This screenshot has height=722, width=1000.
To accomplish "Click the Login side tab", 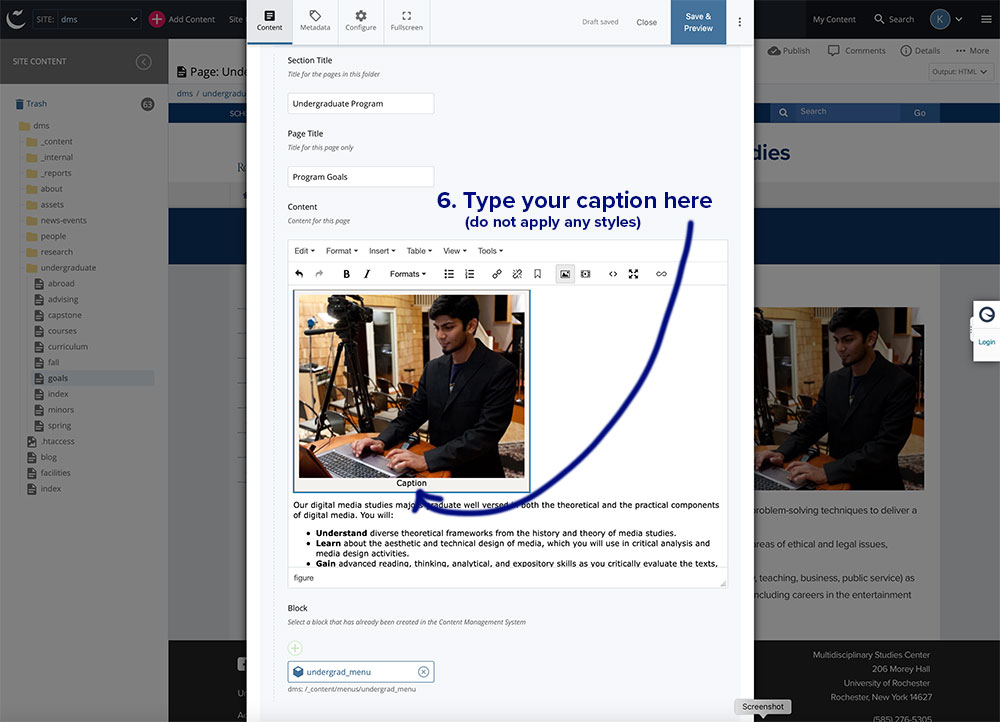I will (986, 331).
